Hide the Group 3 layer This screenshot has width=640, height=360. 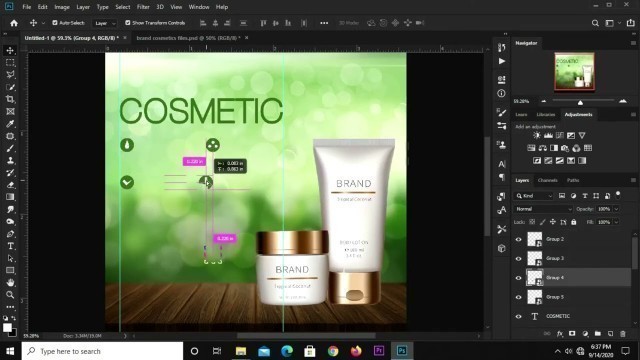(x=518, y=259)
